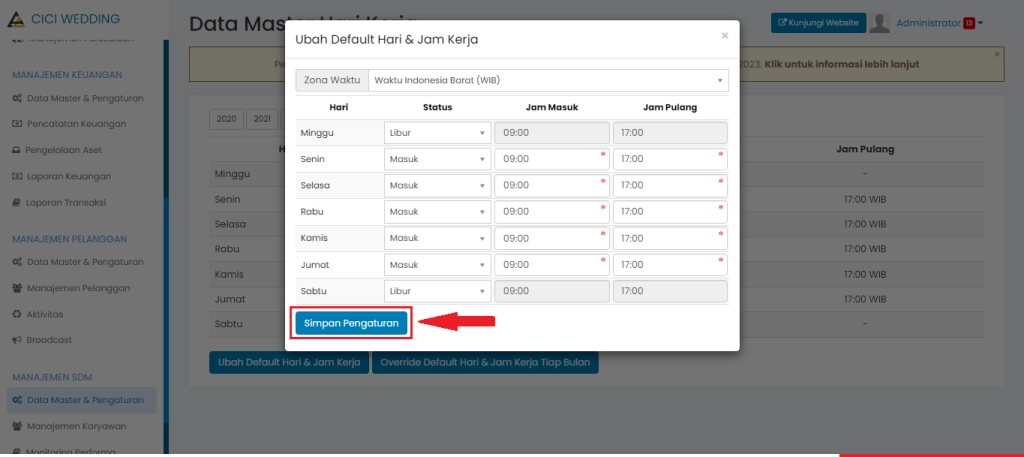Open the Minggu status dropdown
Image resolution: width=1024 pixels, height=457 pixels.
pos(437,133)
